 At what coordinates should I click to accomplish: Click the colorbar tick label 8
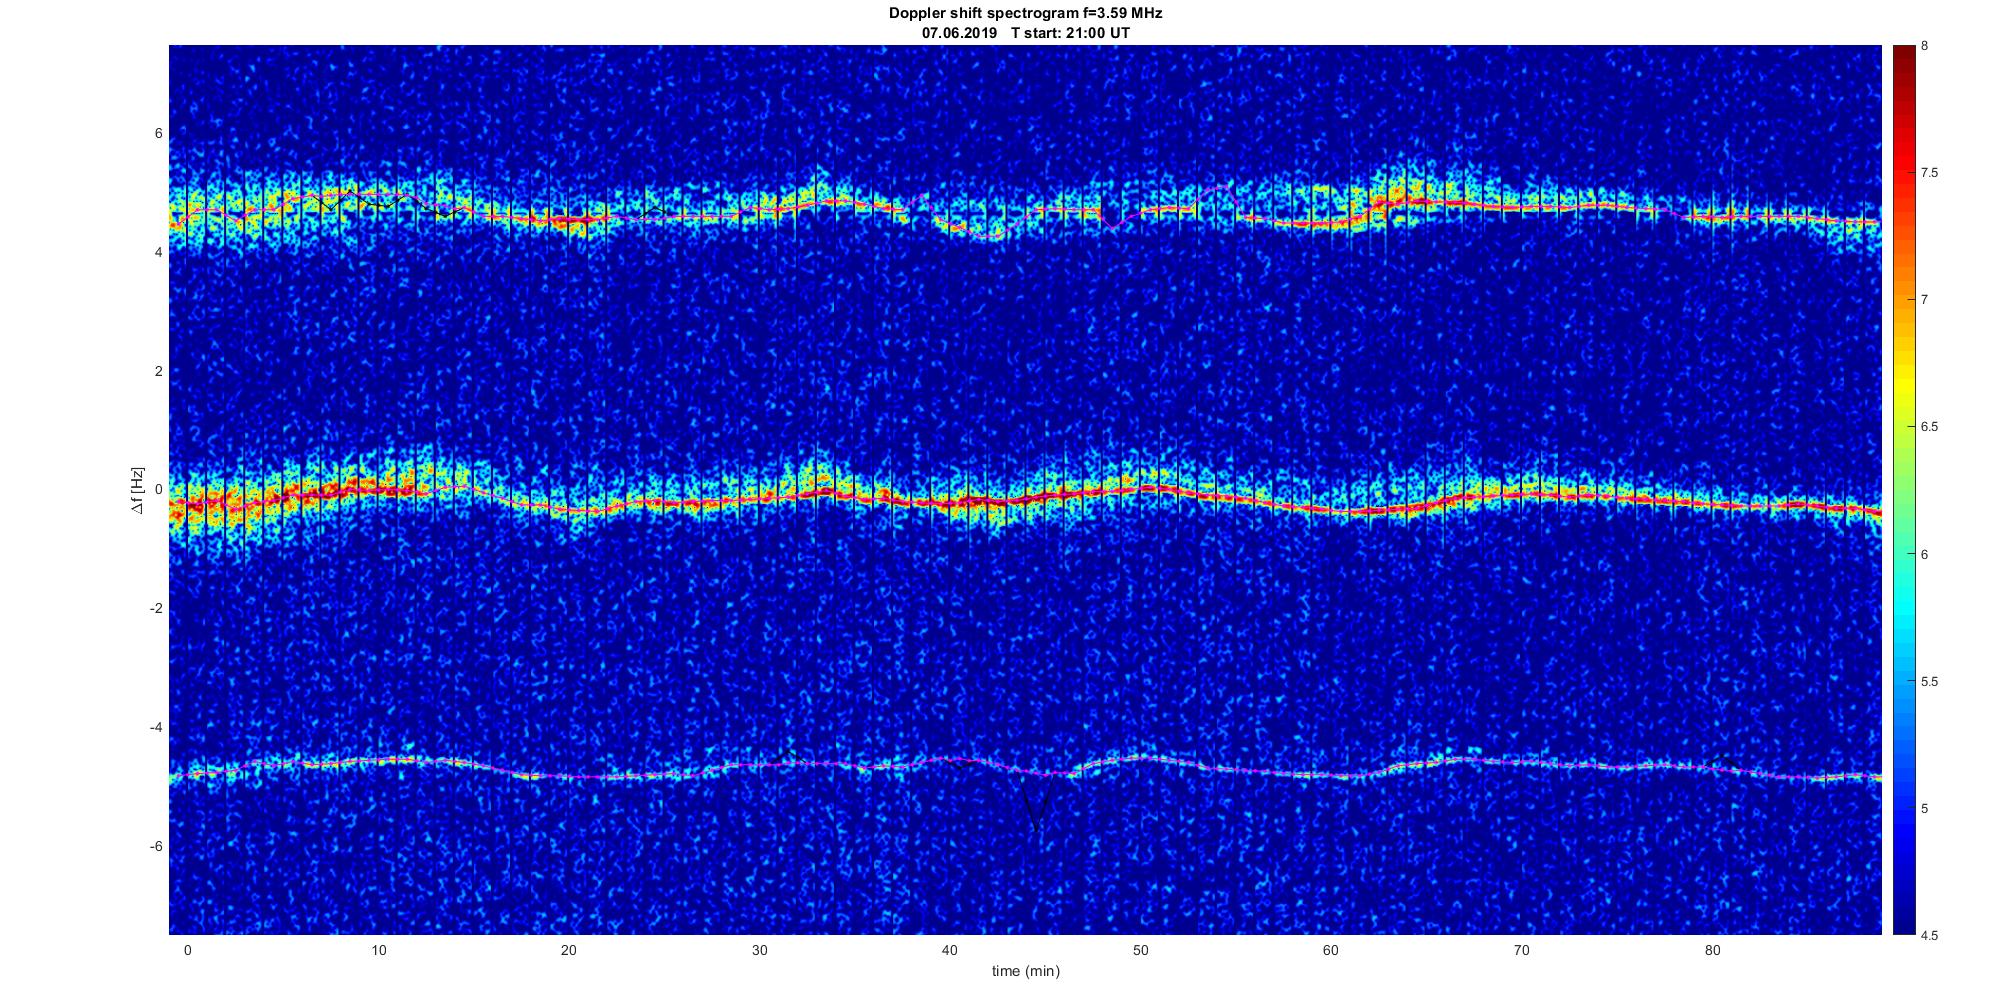[x=1924, y=46]
